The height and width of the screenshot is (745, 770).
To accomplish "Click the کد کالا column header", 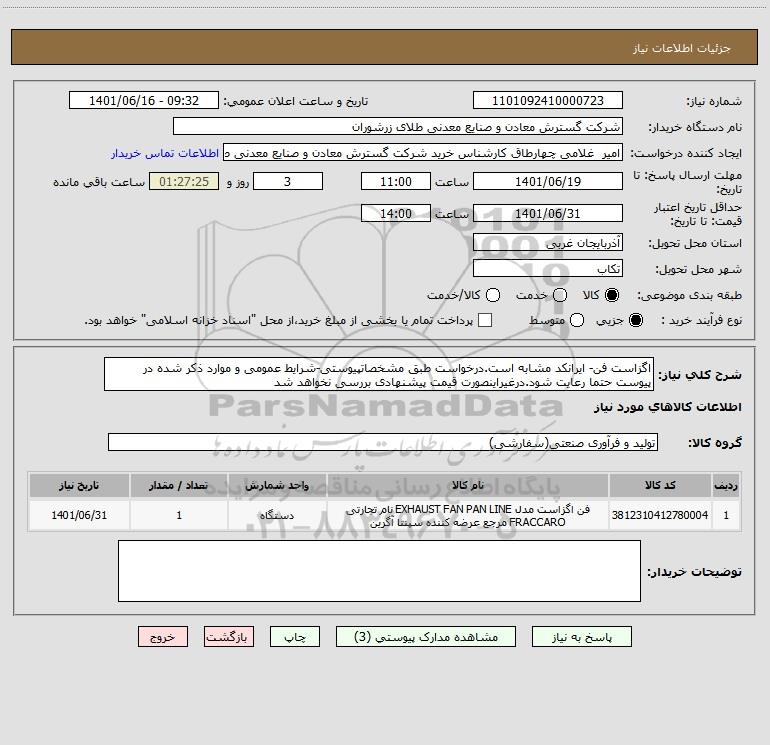I will pyautogui.click(x=660, y=486).
